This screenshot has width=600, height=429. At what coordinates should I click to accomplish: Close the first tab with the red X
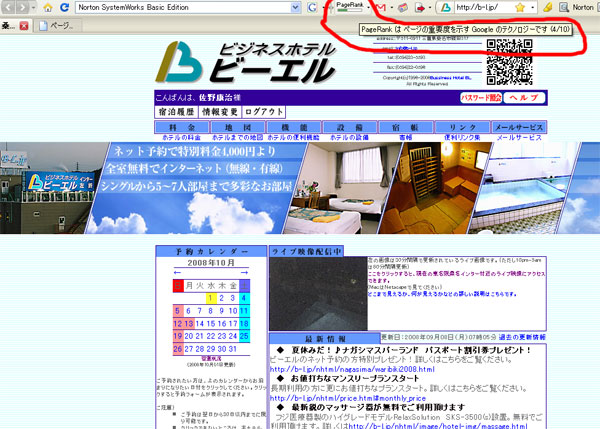24,26
